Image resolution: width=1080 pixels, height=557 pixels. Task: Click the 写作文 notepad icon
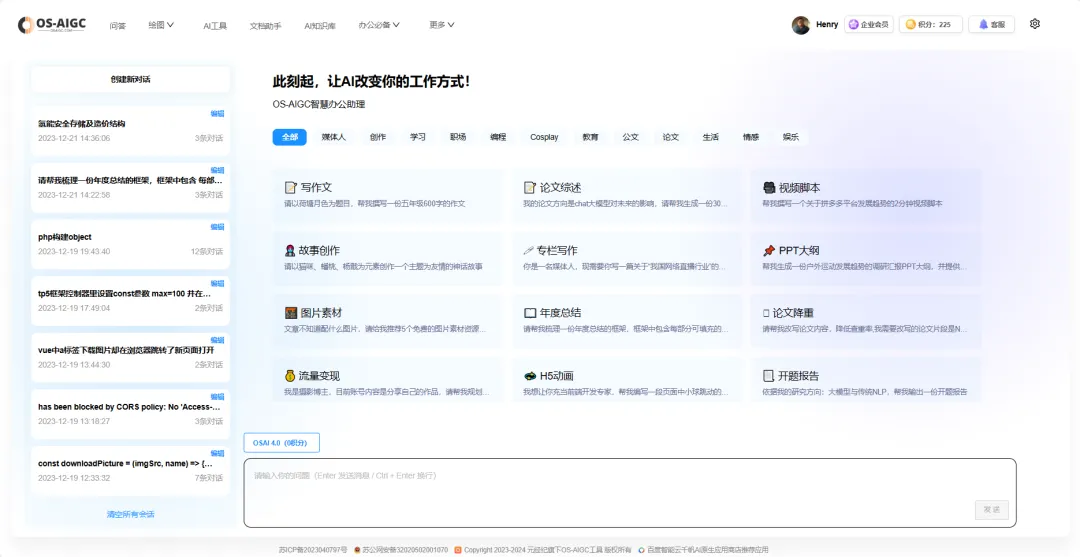pos(291,187)
